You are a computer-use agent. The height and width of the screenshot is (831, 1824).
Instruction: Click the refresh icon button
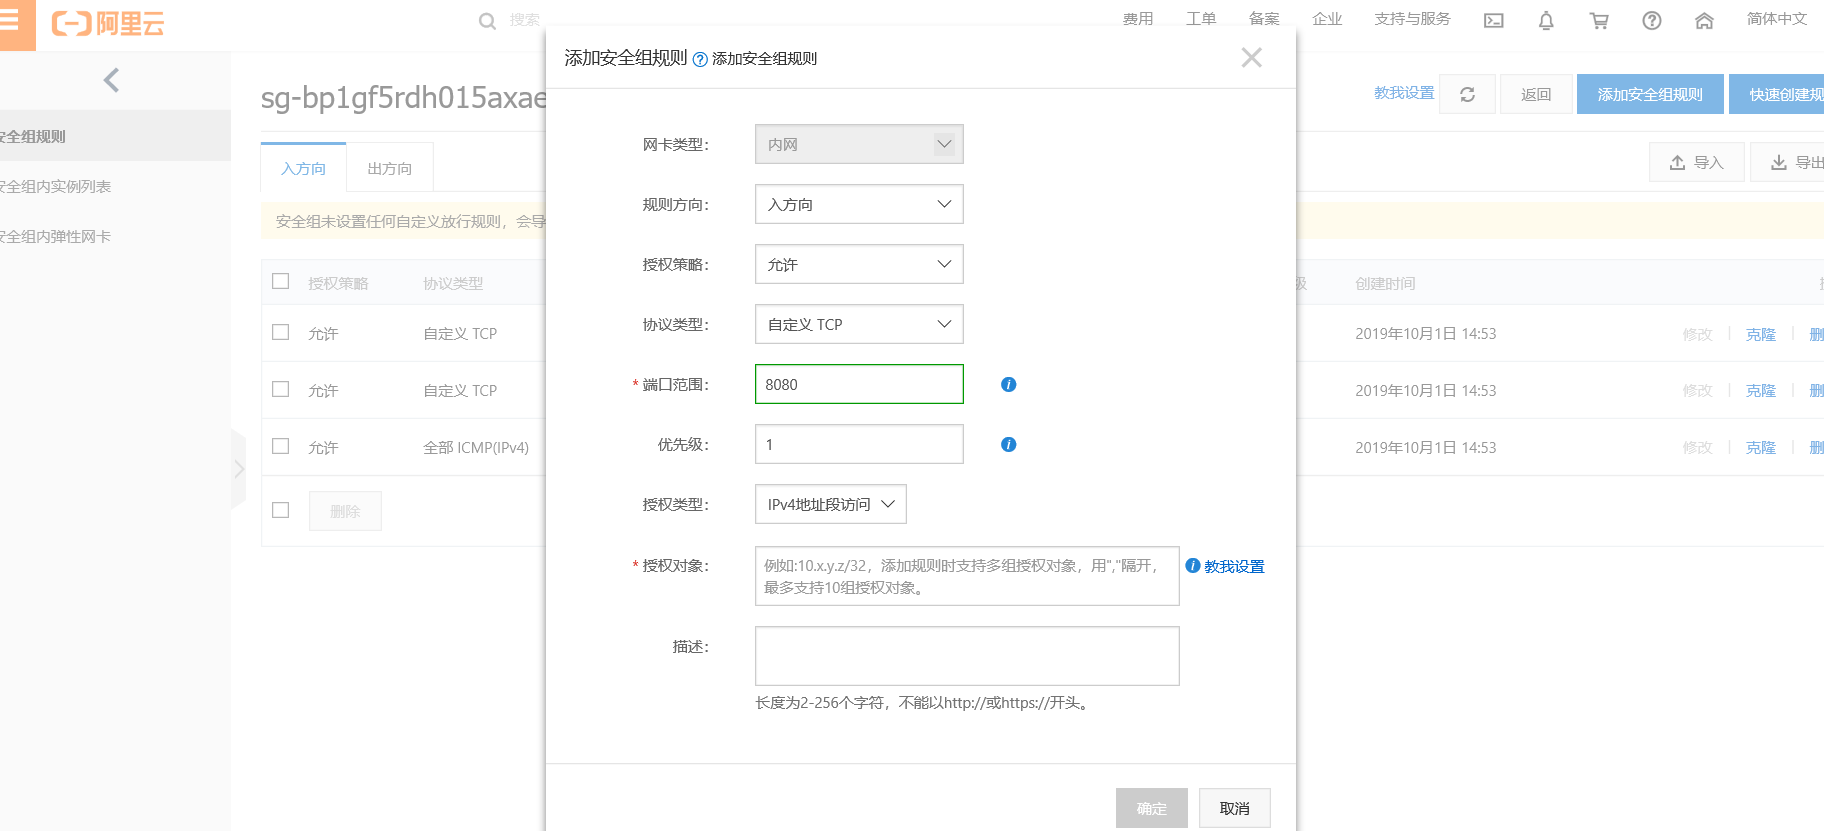tap(1467, 94)
